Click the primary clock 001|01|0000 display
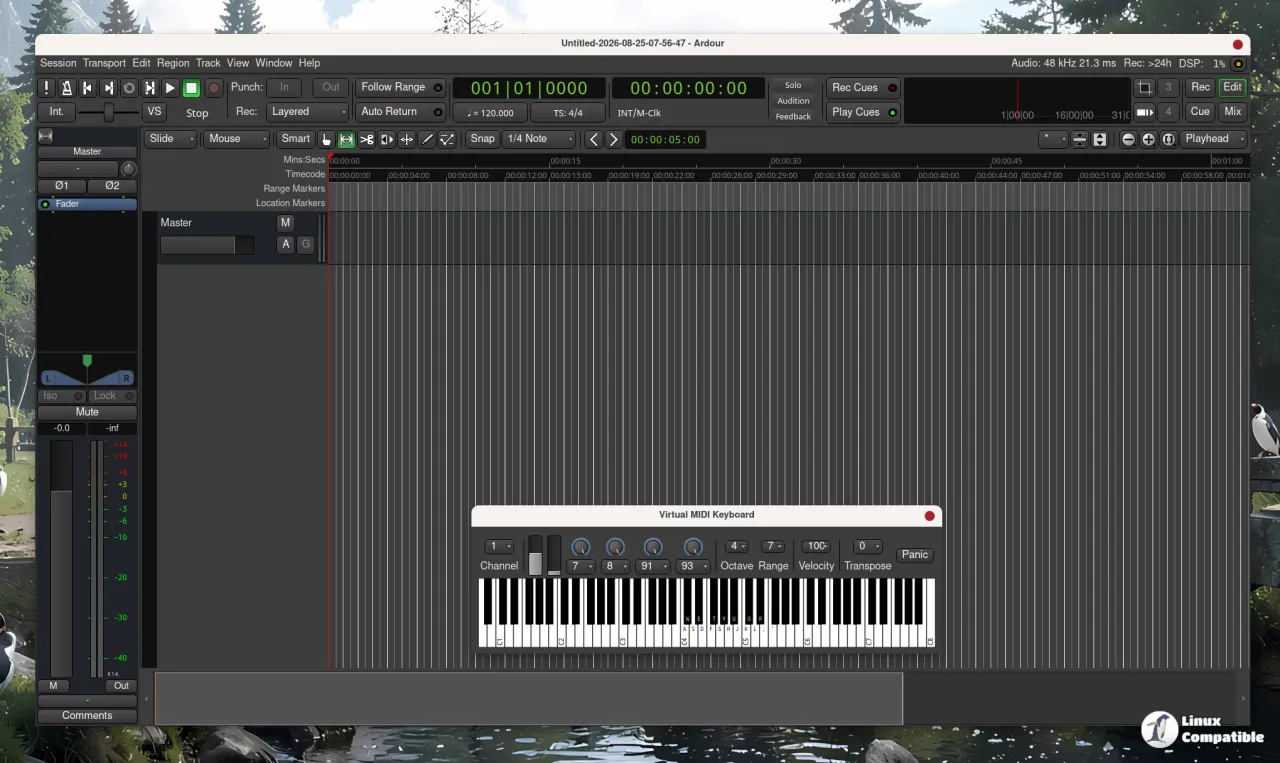 coord(529,88)
